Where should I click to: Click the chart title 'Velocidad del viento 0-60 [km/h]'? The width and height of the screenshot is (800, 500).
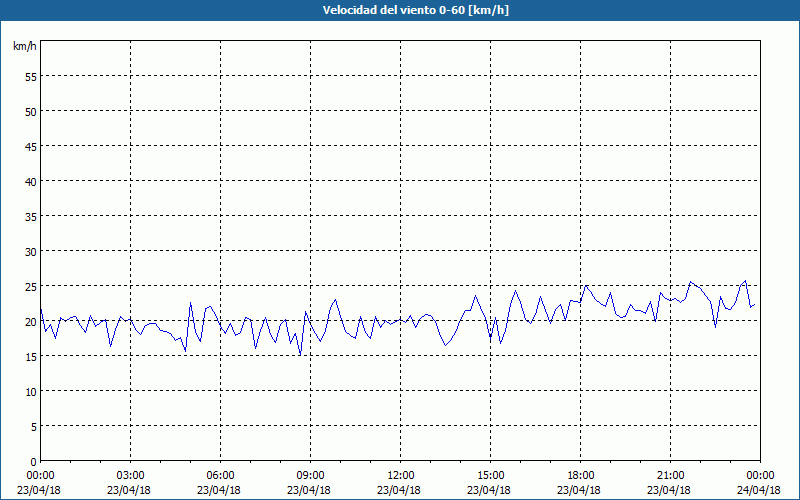415,10
